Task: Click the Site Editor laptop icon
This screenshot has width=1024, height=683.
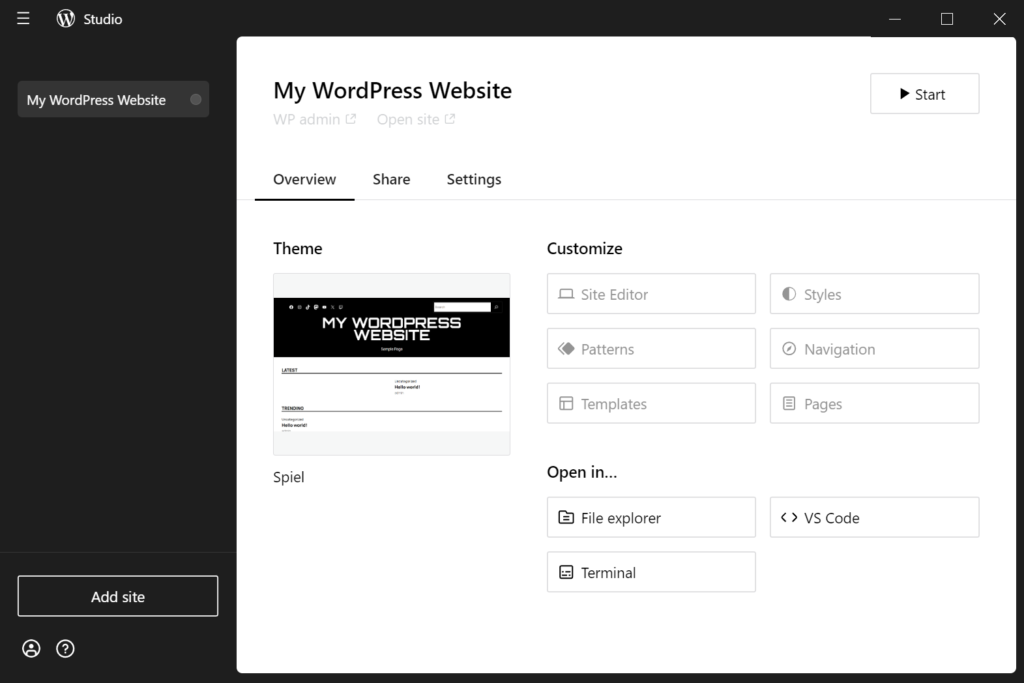Action: [x=565, y=293]
